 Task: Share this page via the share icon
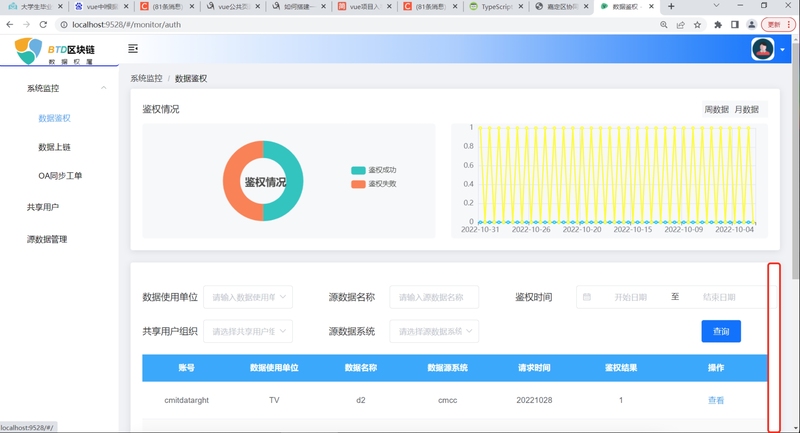pyautogui.click(x=680, y=24)
